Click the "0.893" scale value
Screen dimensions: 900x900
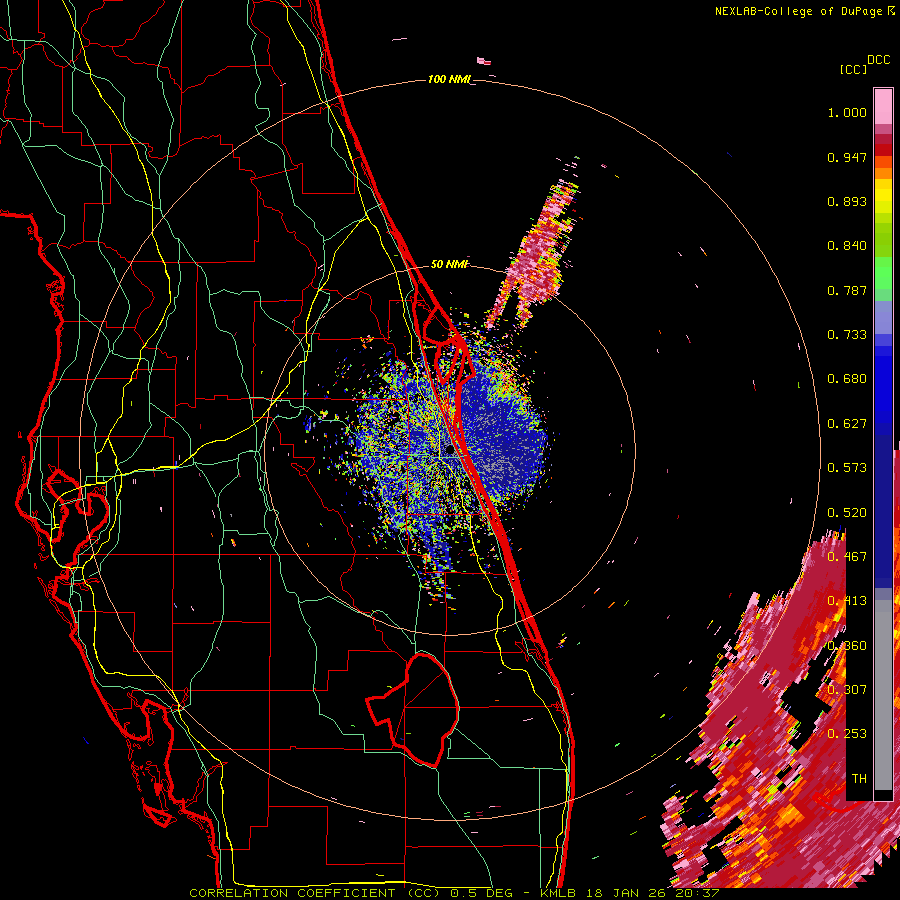(847, 201)
